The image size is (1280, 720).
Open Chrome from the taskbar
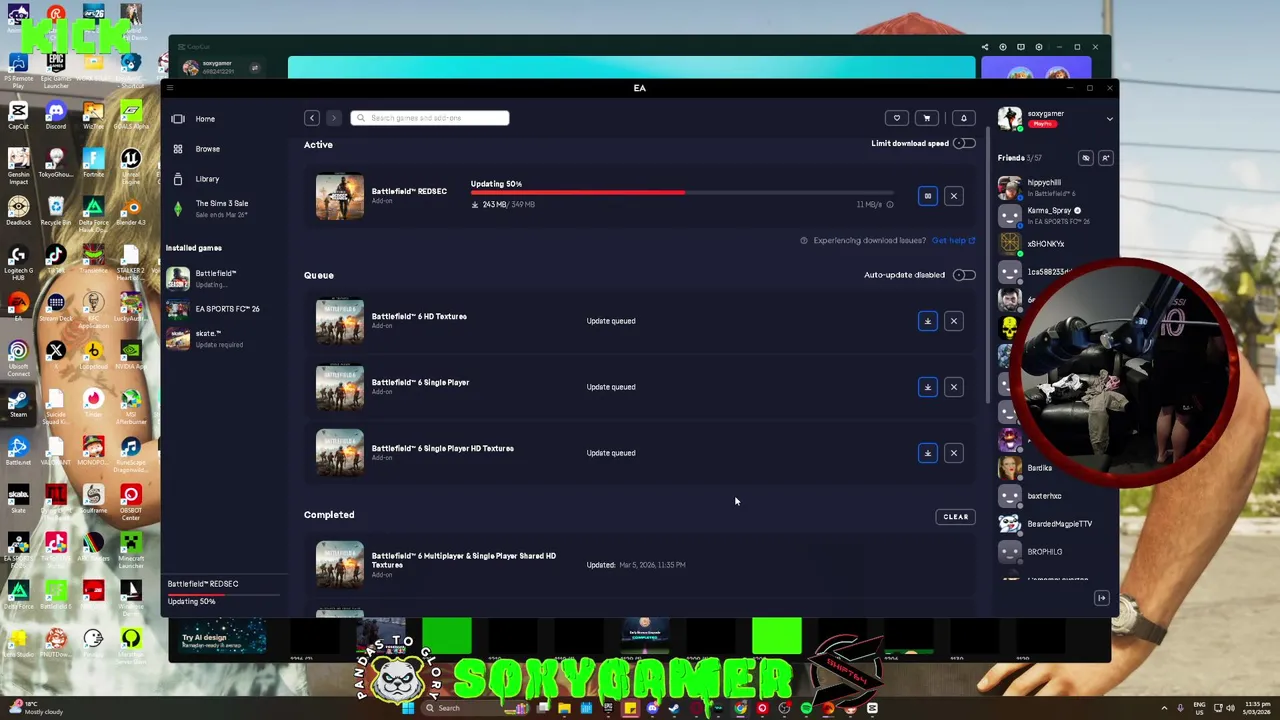[740, 708]
